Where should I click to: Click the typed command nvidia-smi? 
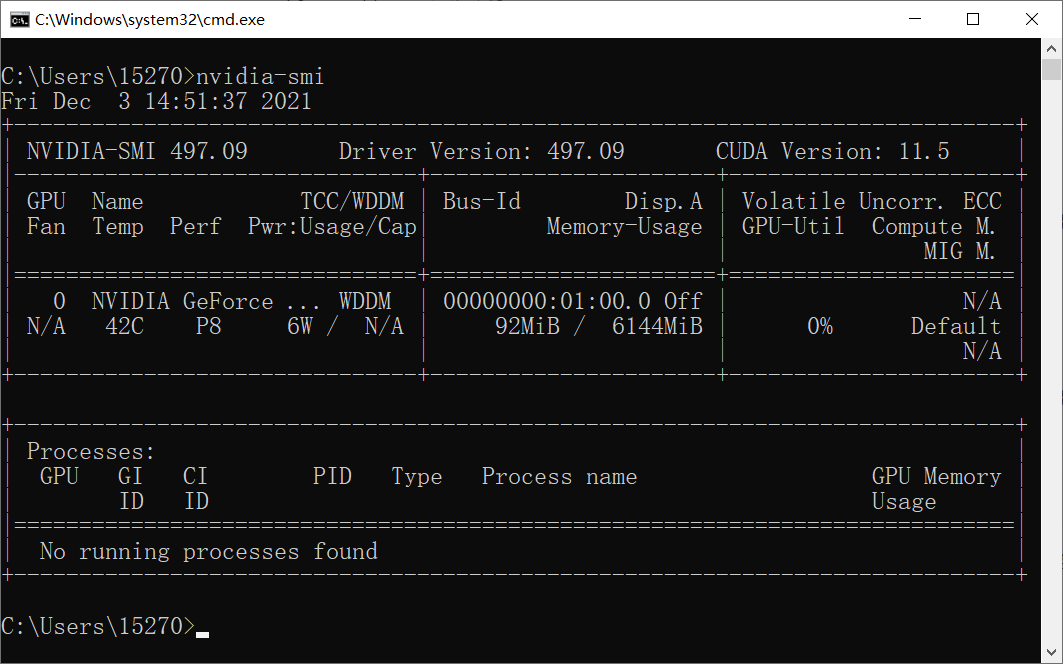260,76
